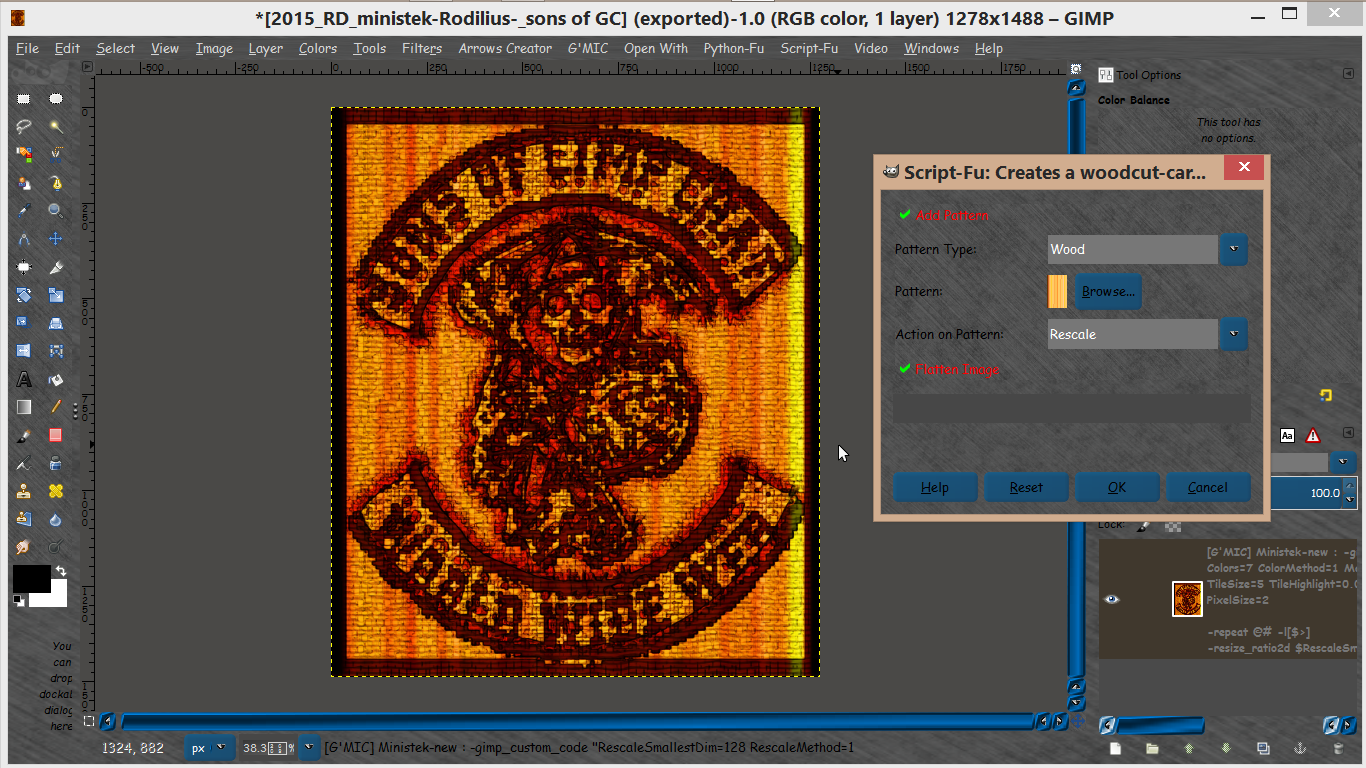This screenshot has height=768, width=1366.
Task: Expand the Action on Pattern dropdown
Action: 1147,334
